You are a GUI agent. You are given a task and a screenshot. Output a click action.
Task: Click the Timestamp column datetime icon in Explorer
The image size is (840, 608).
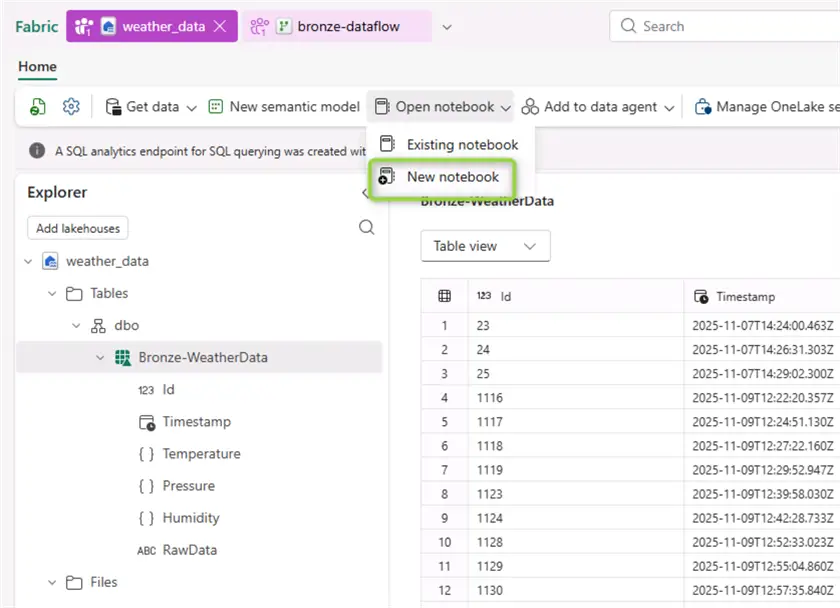pyautogui.click(x=147, y=422)
